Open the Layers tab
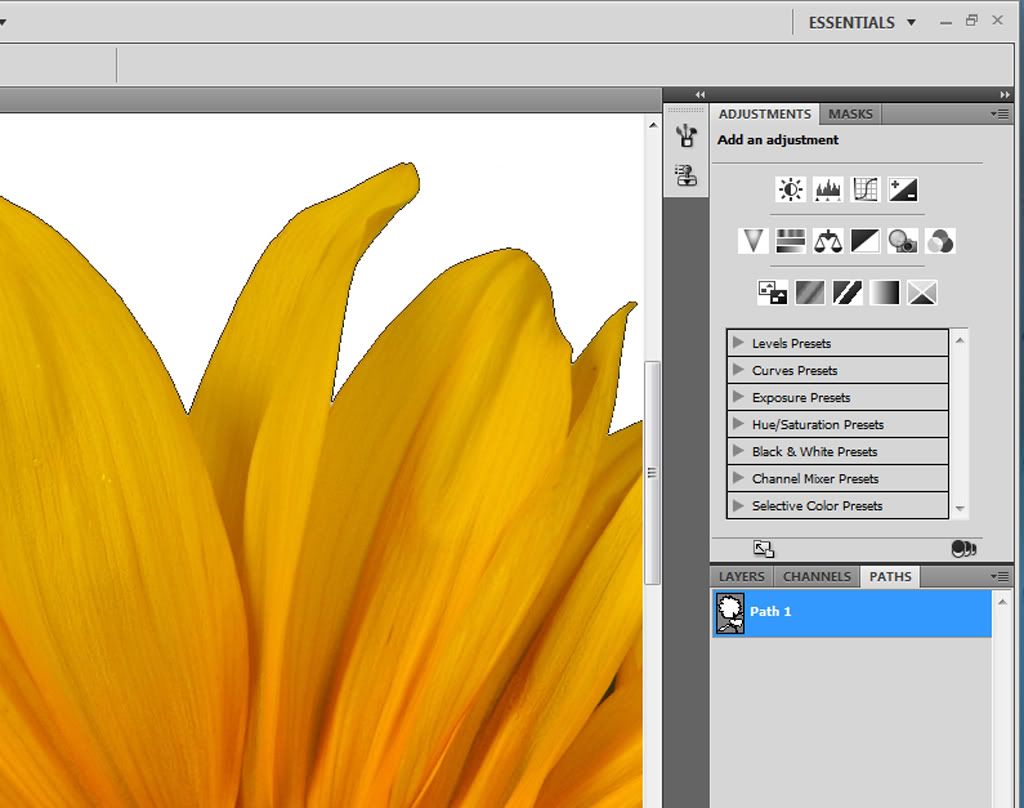The image size is (1024, 808). tap(741, 577)
